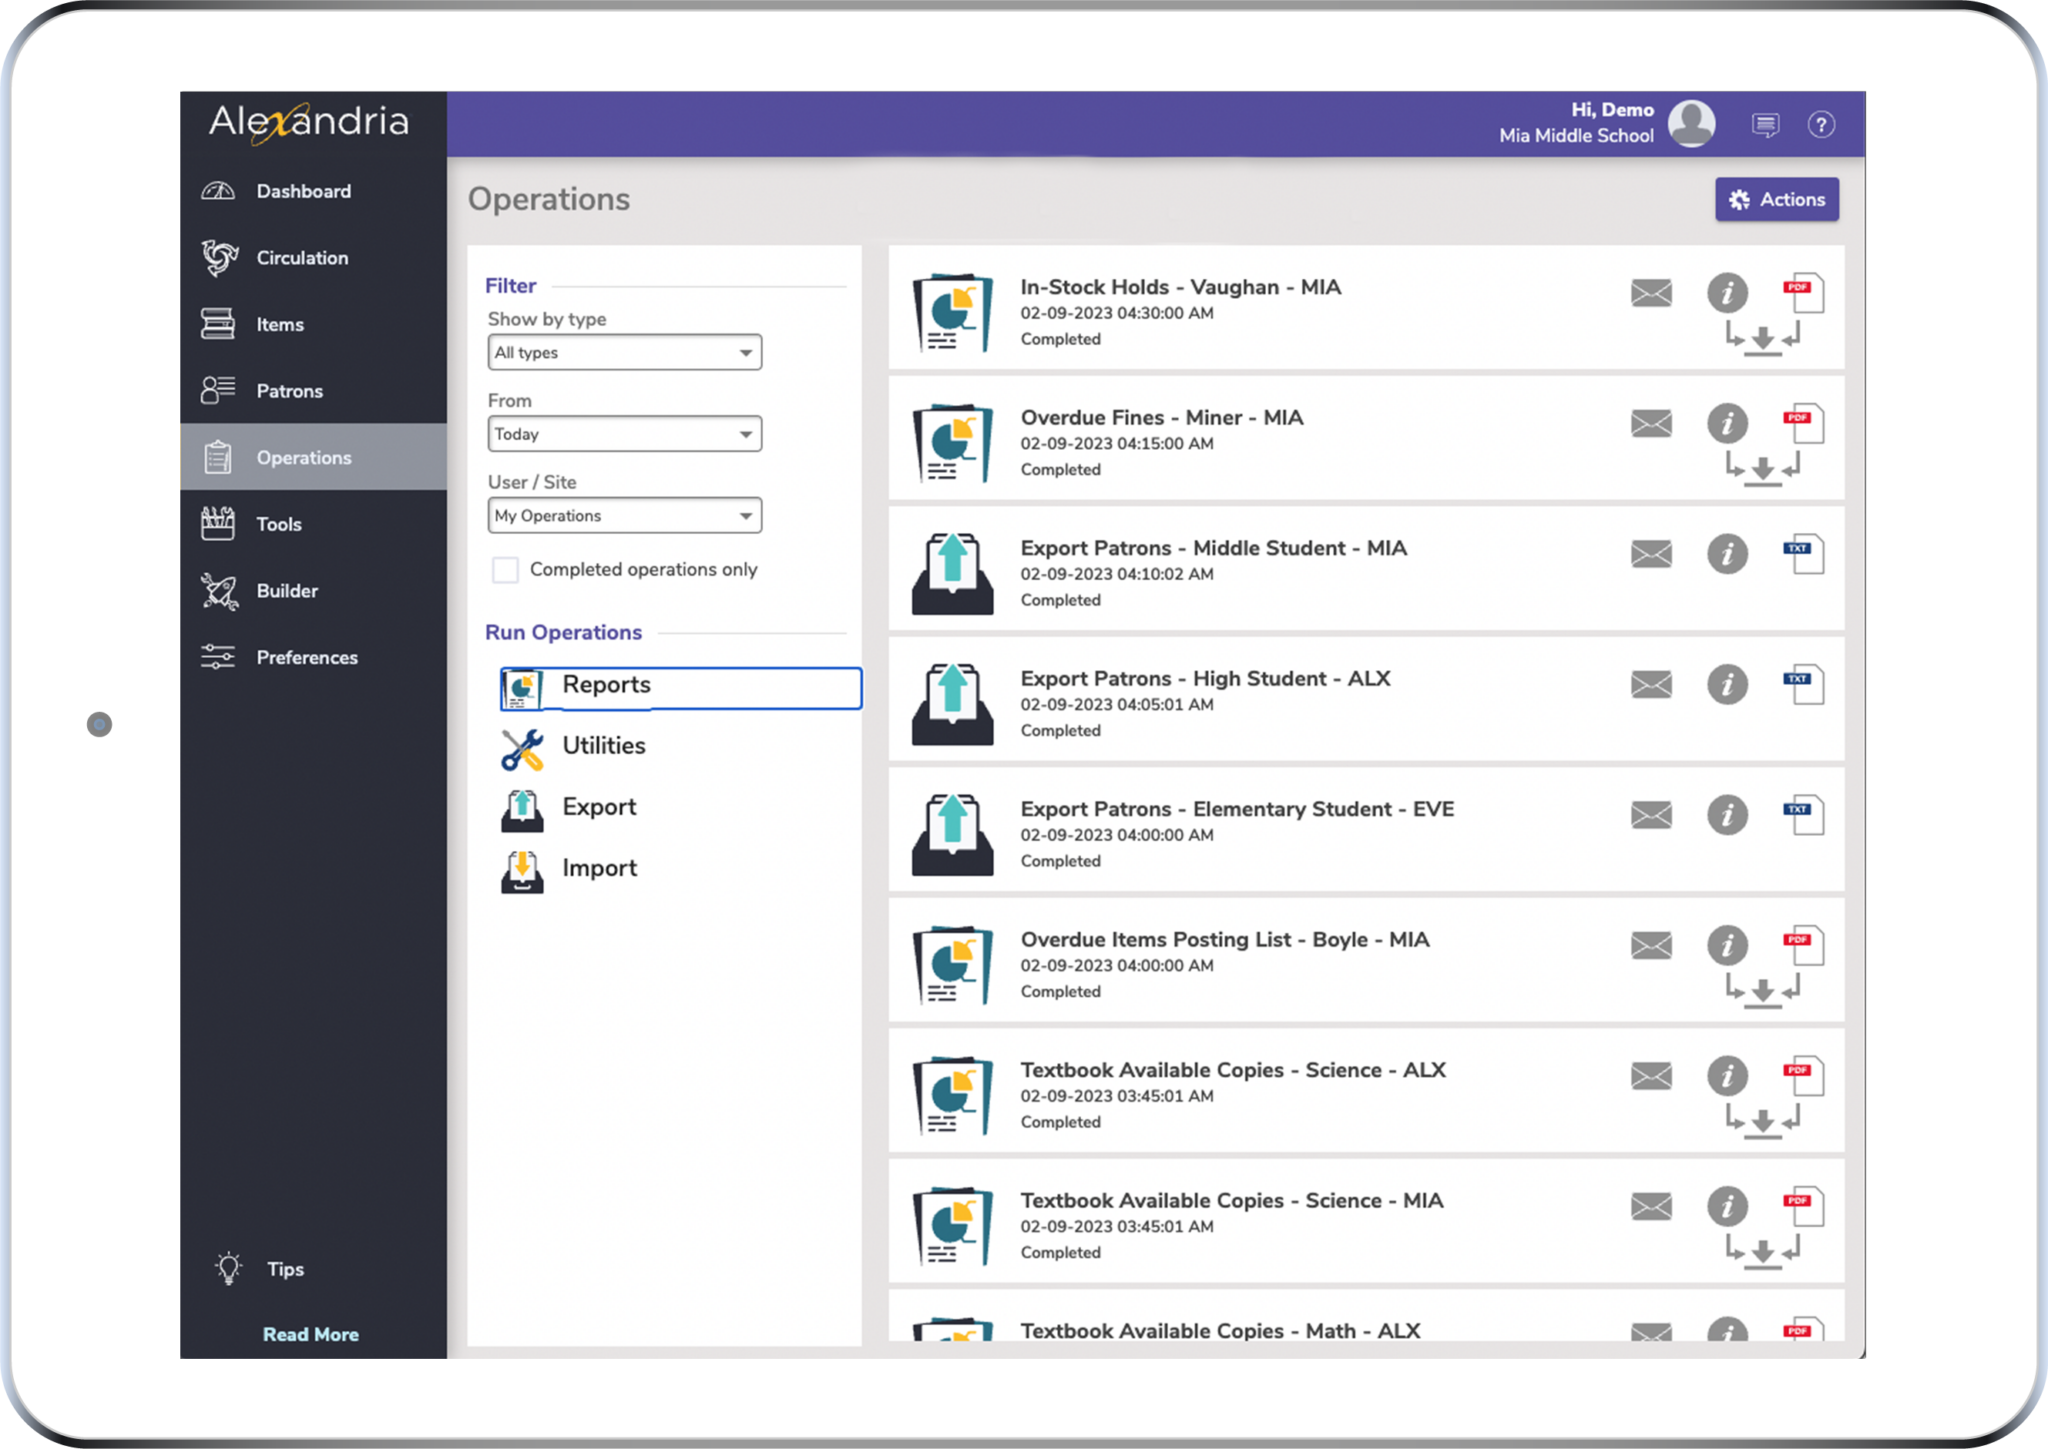Viewport: 2048px width, 1449px height.
Task: Open the help question mark icon
Action: coord(1821,125)
